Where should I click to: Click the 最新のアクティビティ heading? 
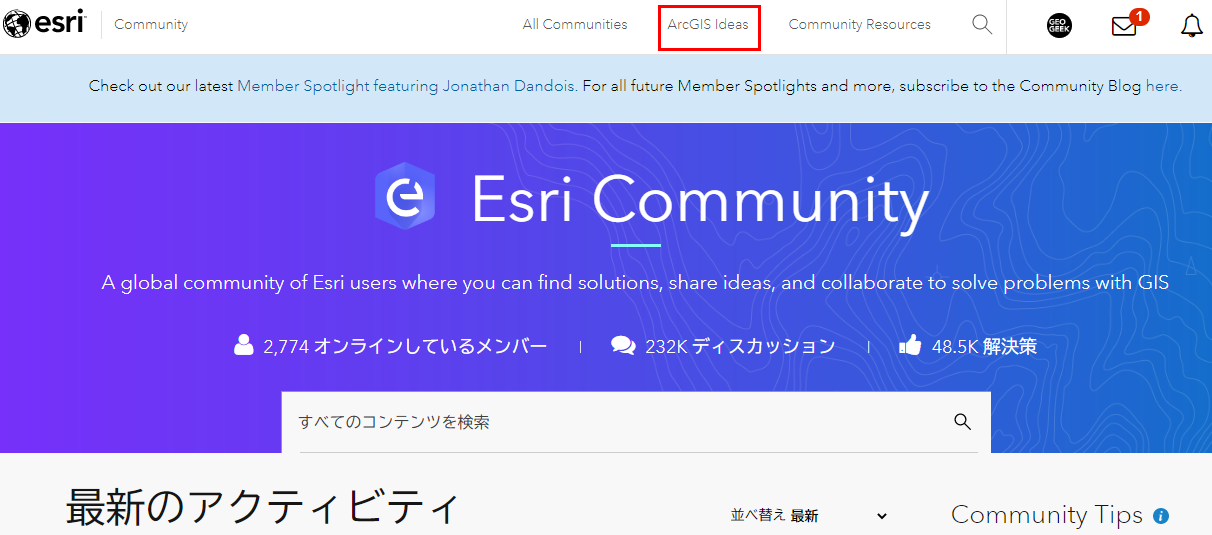point(262,508)
